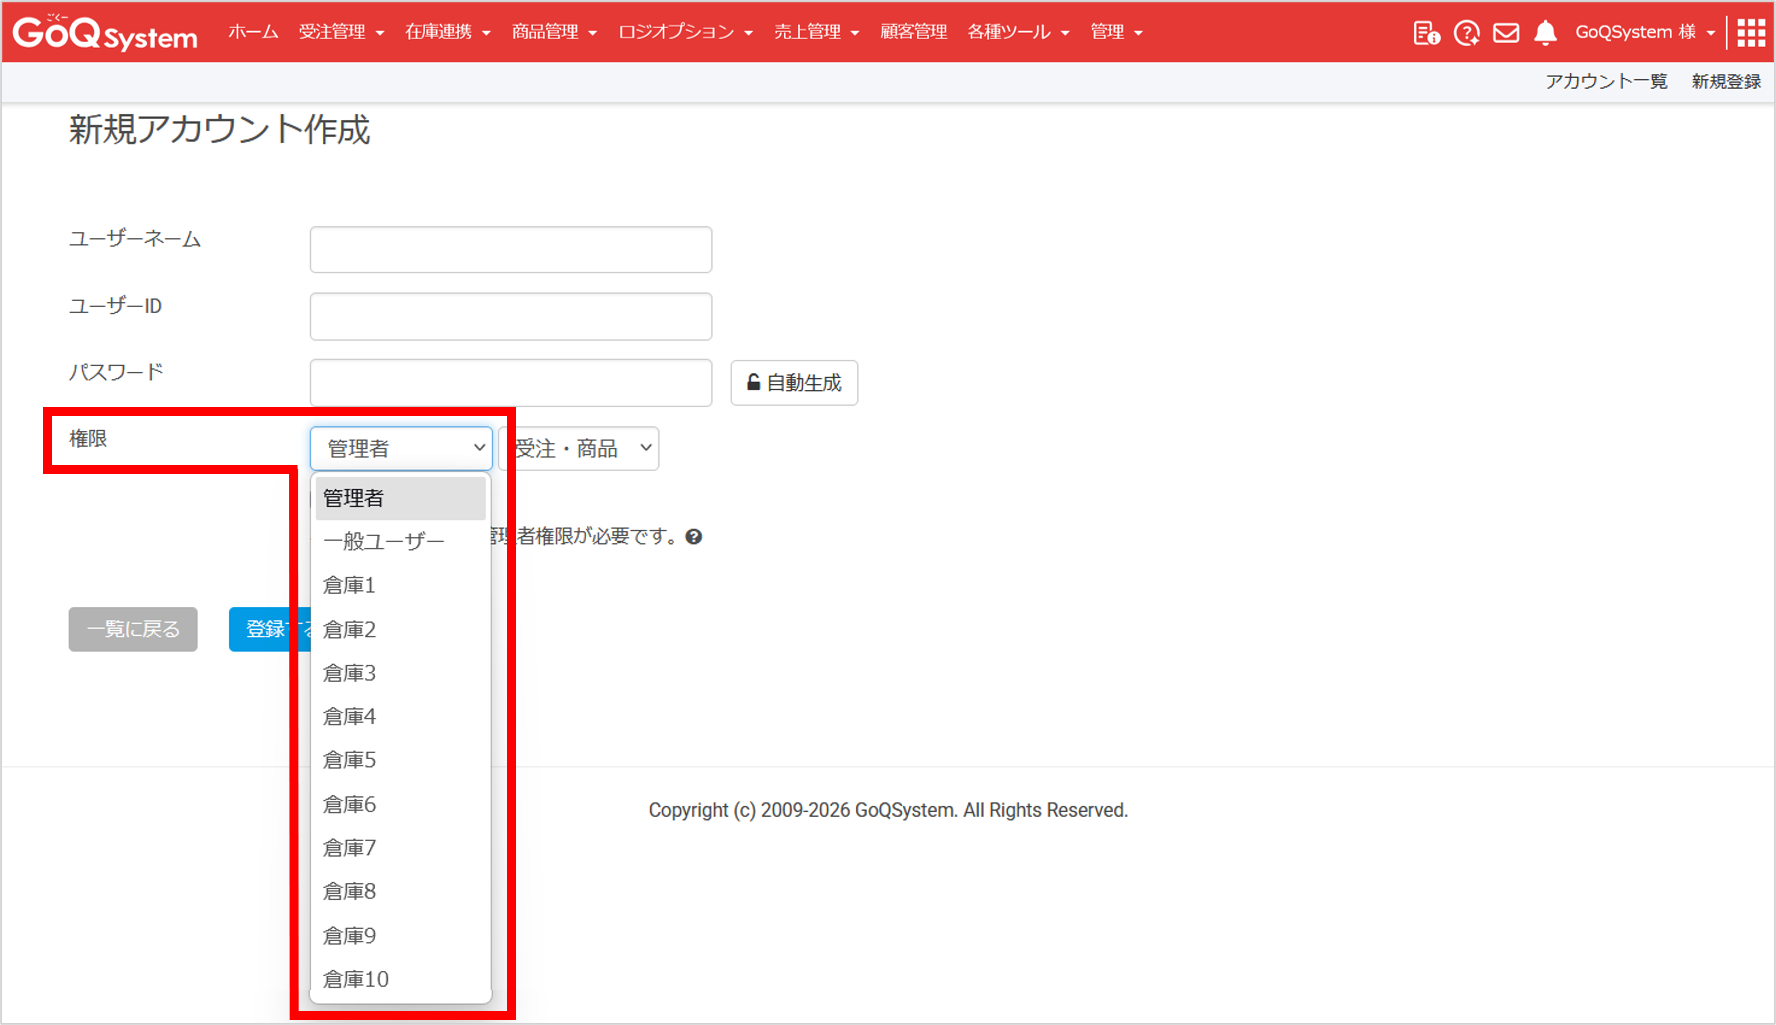Select 倉庫9 option
This screenshot has height=1025, width=1776.
(x=400, y=935)
